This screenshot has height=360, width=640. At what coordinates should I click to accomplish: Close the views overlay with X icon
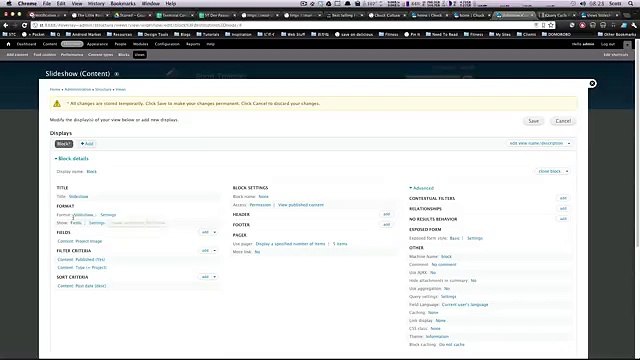(x=592, y=83)
